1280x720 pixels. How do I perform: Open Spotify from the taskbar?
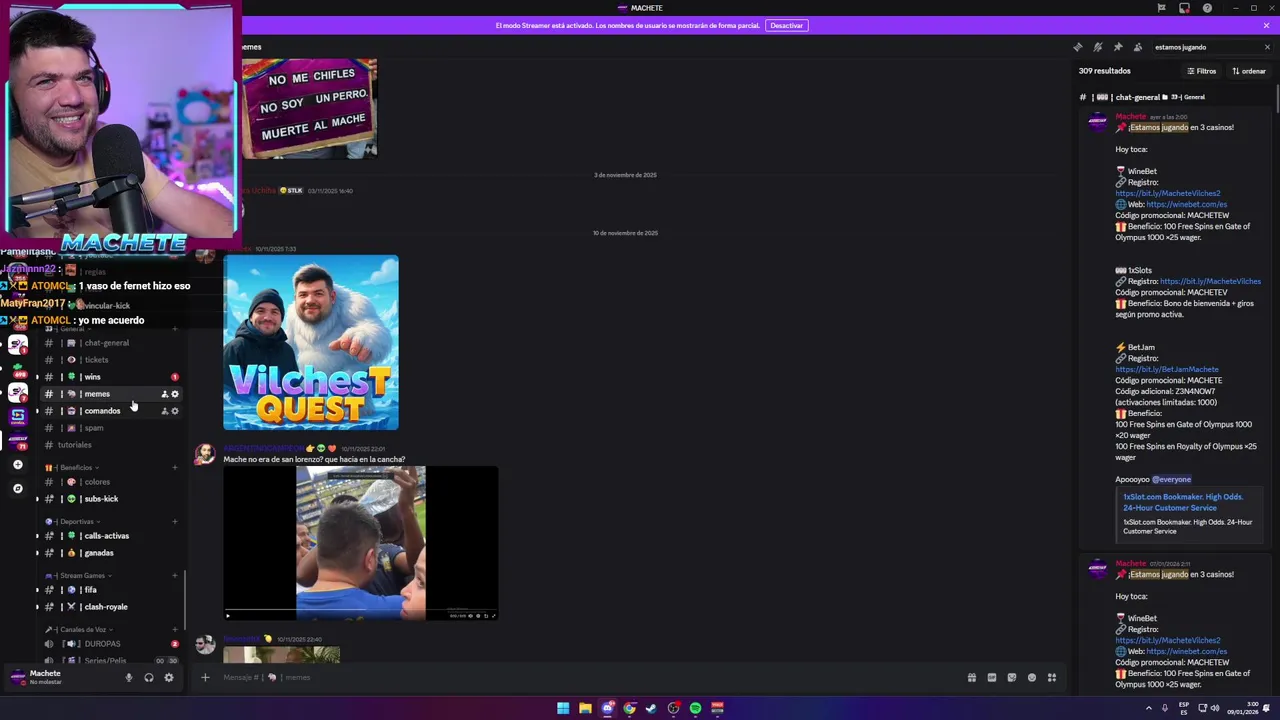click(x=695, y=708)
